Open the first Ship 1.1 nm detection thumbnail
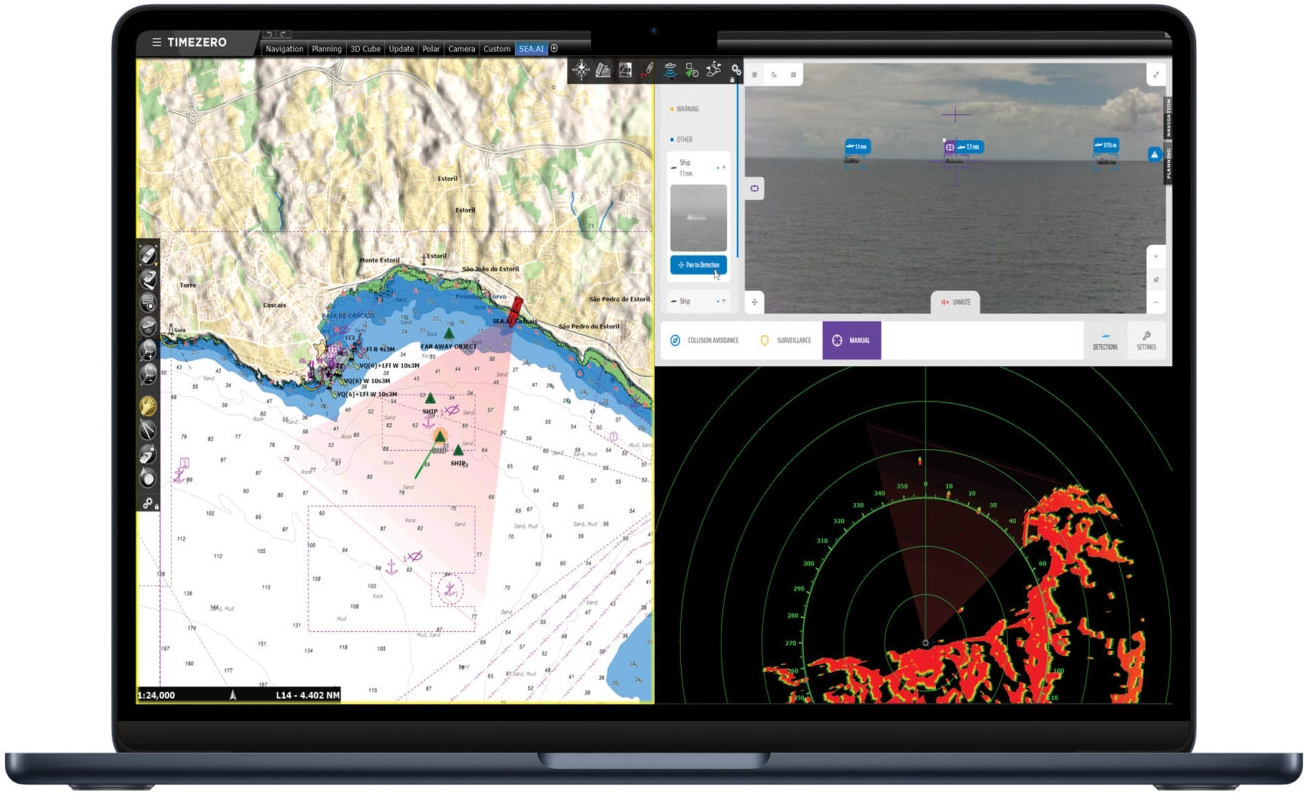The width and height of the screenshot is (1304, 803). click(699, 217)
